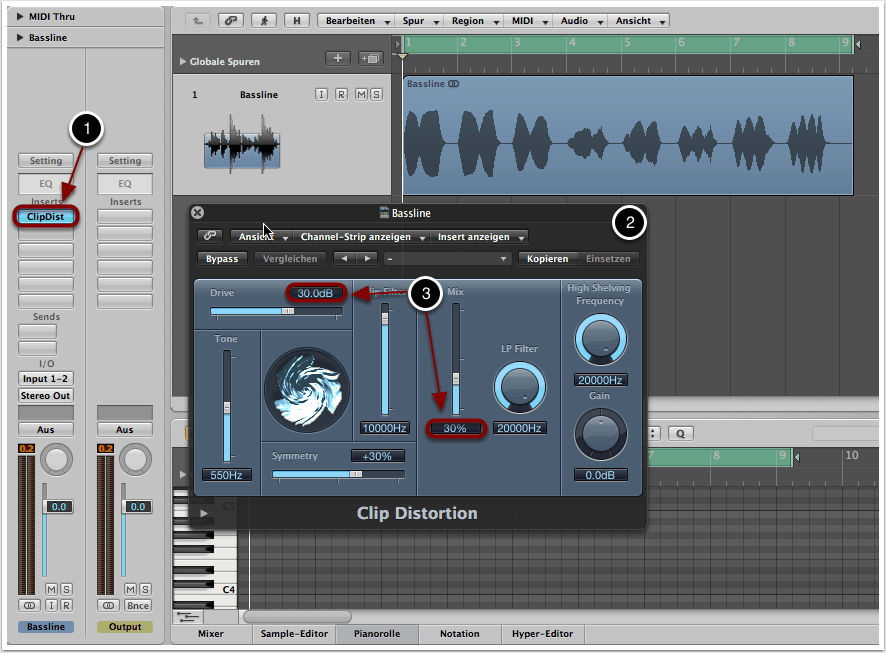Click the add track plus button
This screenshot has width=886, height=653.
pos(337,59)
